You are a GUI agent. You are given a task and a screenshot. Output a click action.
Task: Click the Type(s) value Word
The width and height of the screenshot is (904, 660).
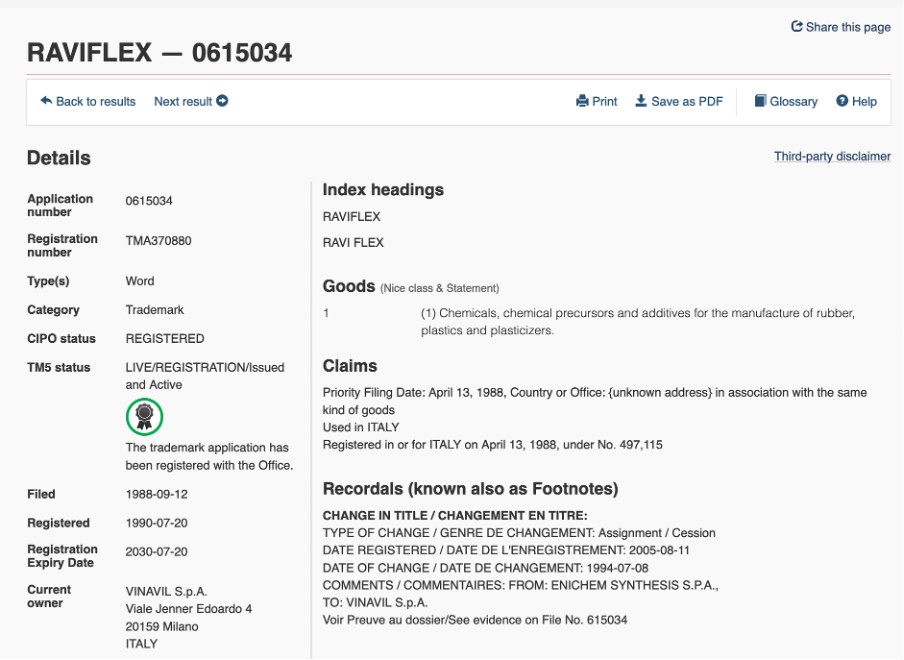(x=140, y=281)
